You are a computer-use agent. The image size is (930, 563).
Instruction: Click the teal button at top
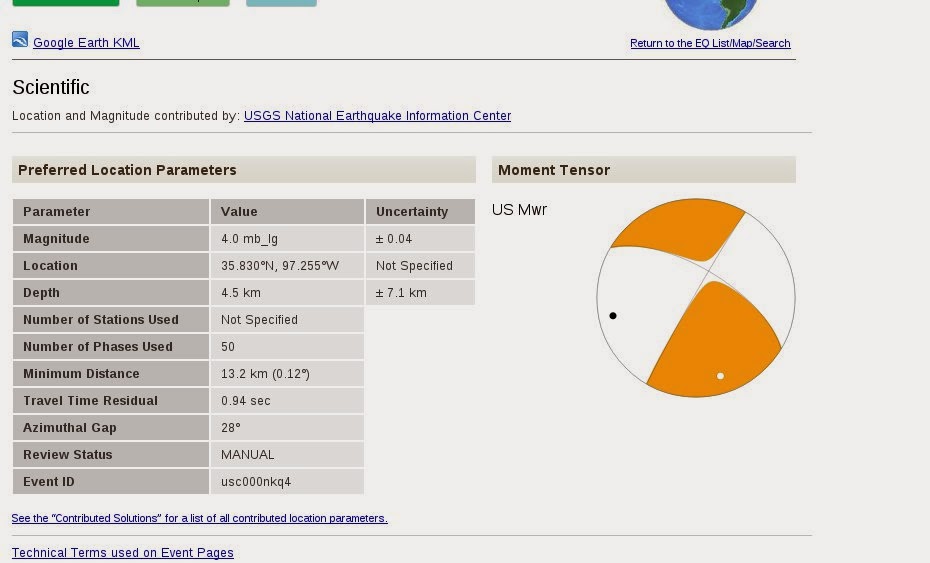[281, 3]
